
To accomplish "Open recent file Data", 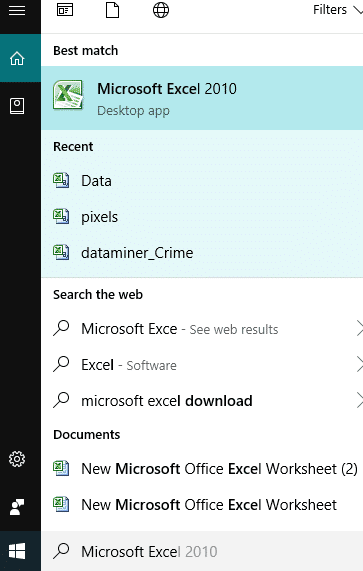I will (x=202, y=181).
